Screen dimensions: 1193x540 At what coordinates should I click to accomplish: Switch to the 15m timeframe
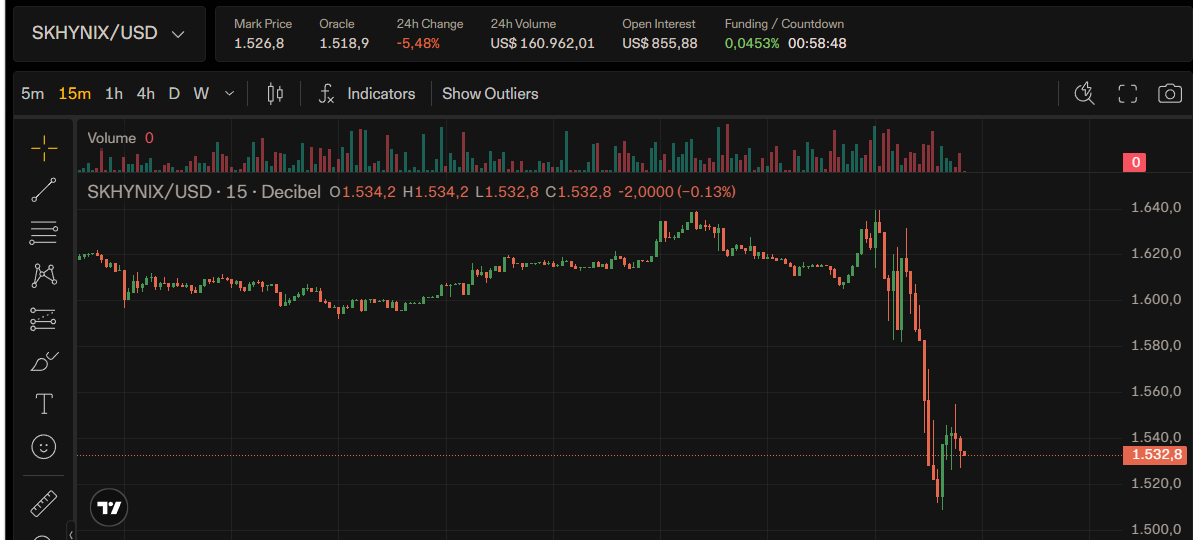(x=75, y=94)
